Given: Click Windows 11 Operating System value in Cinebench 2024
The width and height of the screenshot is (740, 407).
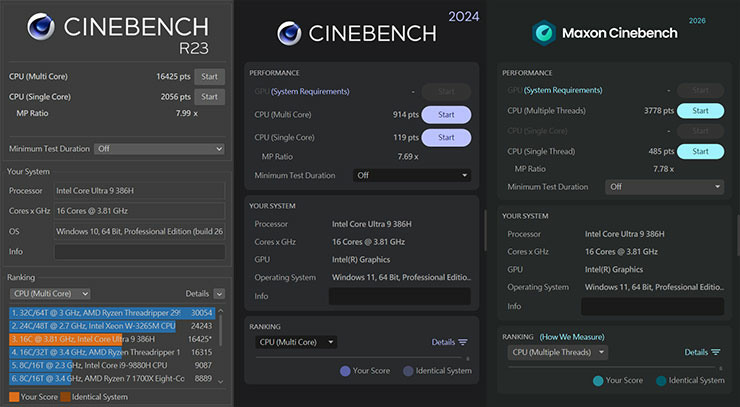Looking at the screenshot, I should coord(401,278).
